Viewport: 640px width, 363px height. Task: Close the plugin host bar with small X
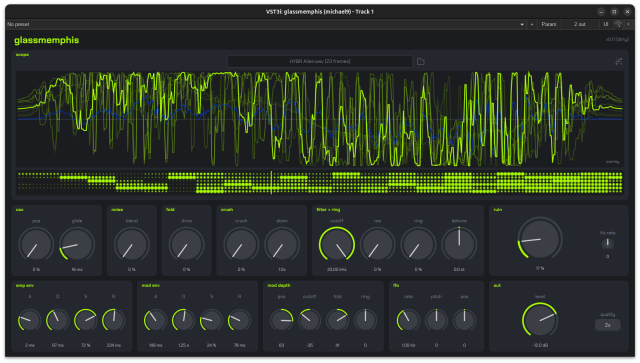click(x=628, y=24)
